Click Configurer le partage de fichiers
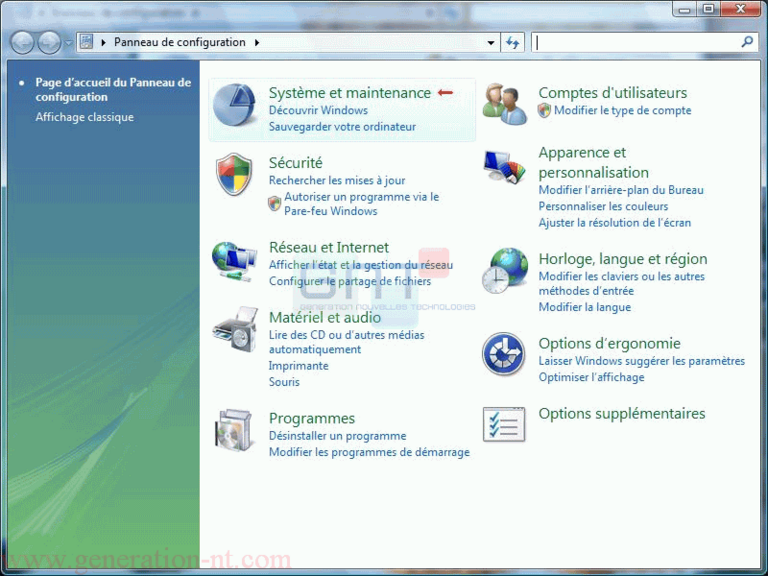The image size is (768, 576). (350, 281)
